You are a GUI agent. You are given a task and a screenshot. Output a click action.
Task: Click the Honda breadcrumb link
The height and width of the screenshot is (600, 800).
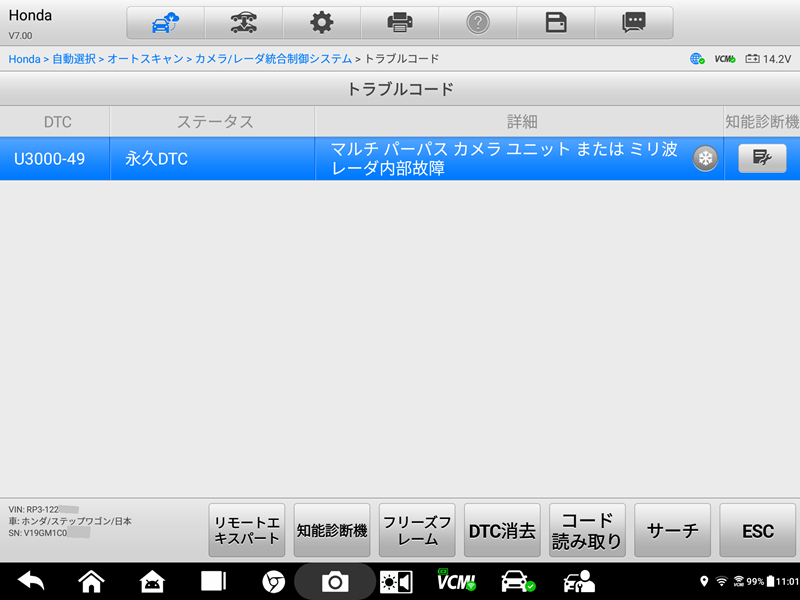(x=24, y=59)
